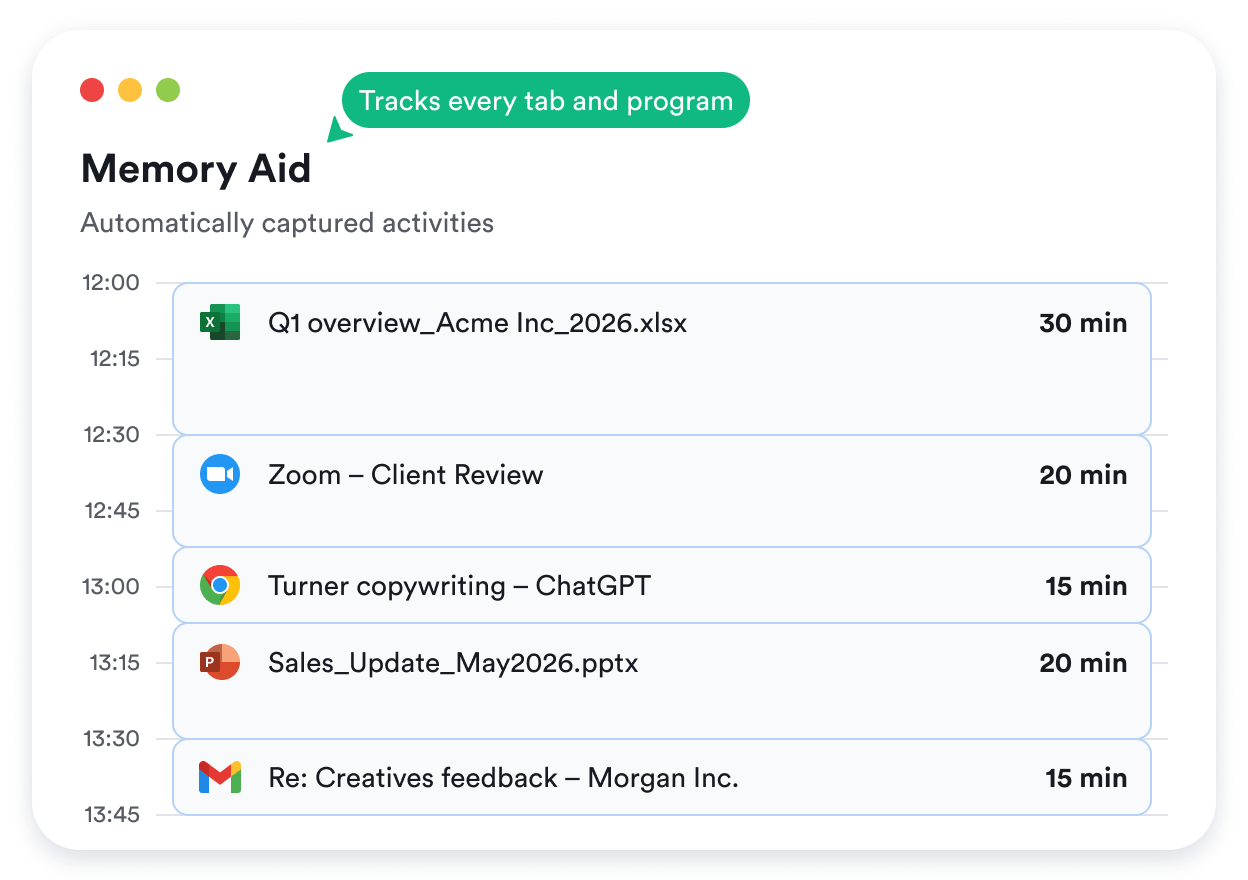Click the 12:45 time label
1248x880 pixels.
point(112,510)
